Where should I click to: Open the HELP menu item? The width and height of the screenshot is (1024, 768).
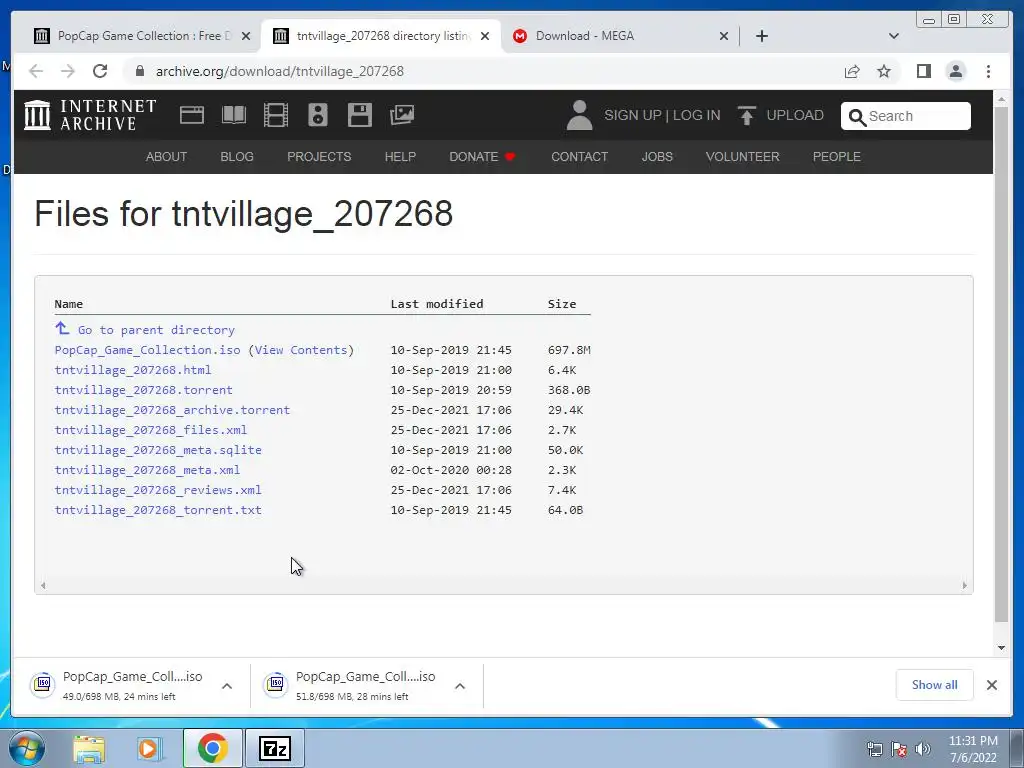400,157
